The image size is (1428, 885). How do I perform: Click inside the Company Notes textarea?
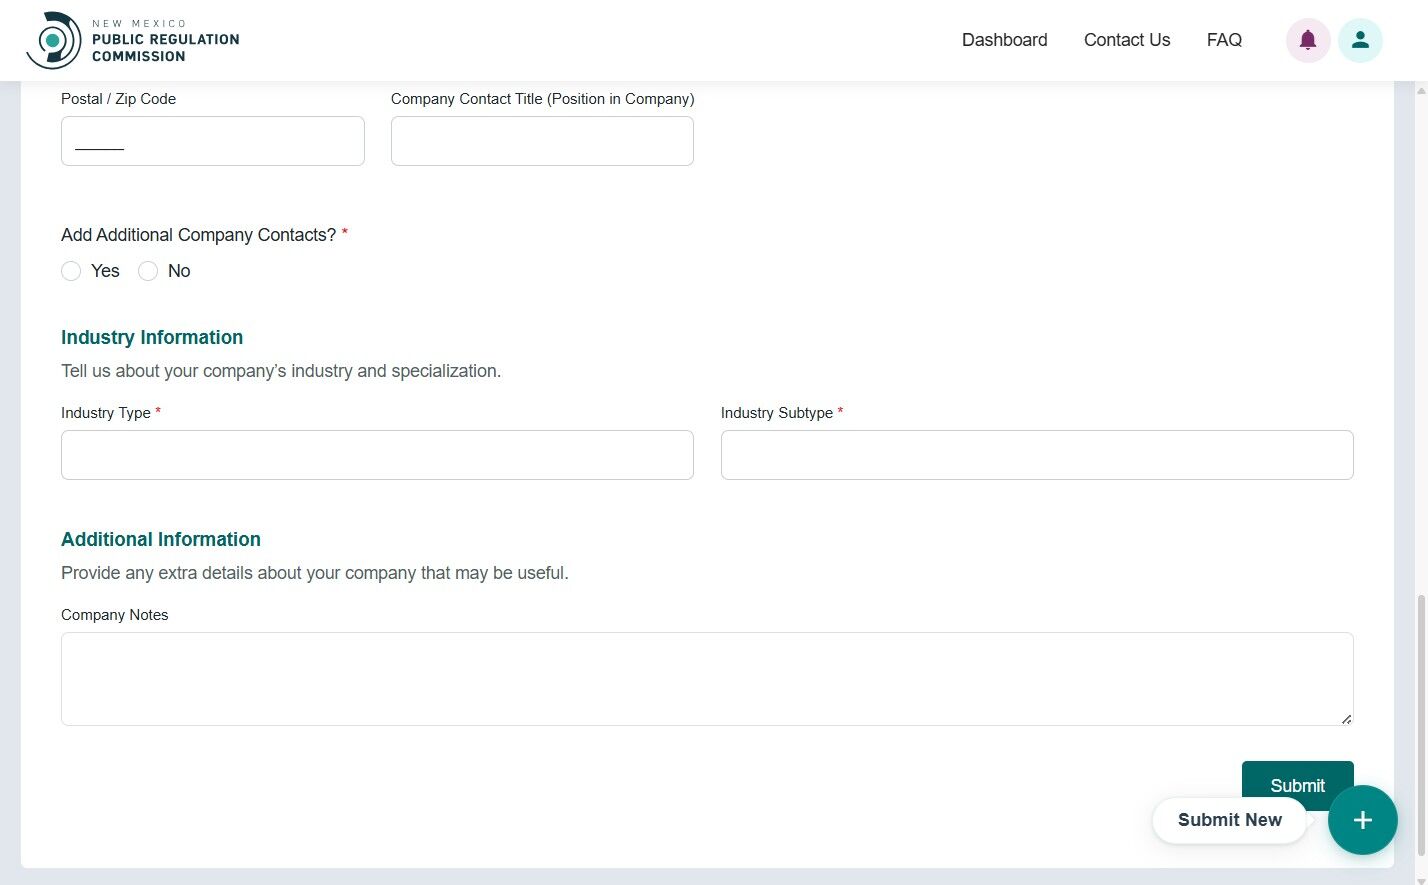[x=707, y=678]
